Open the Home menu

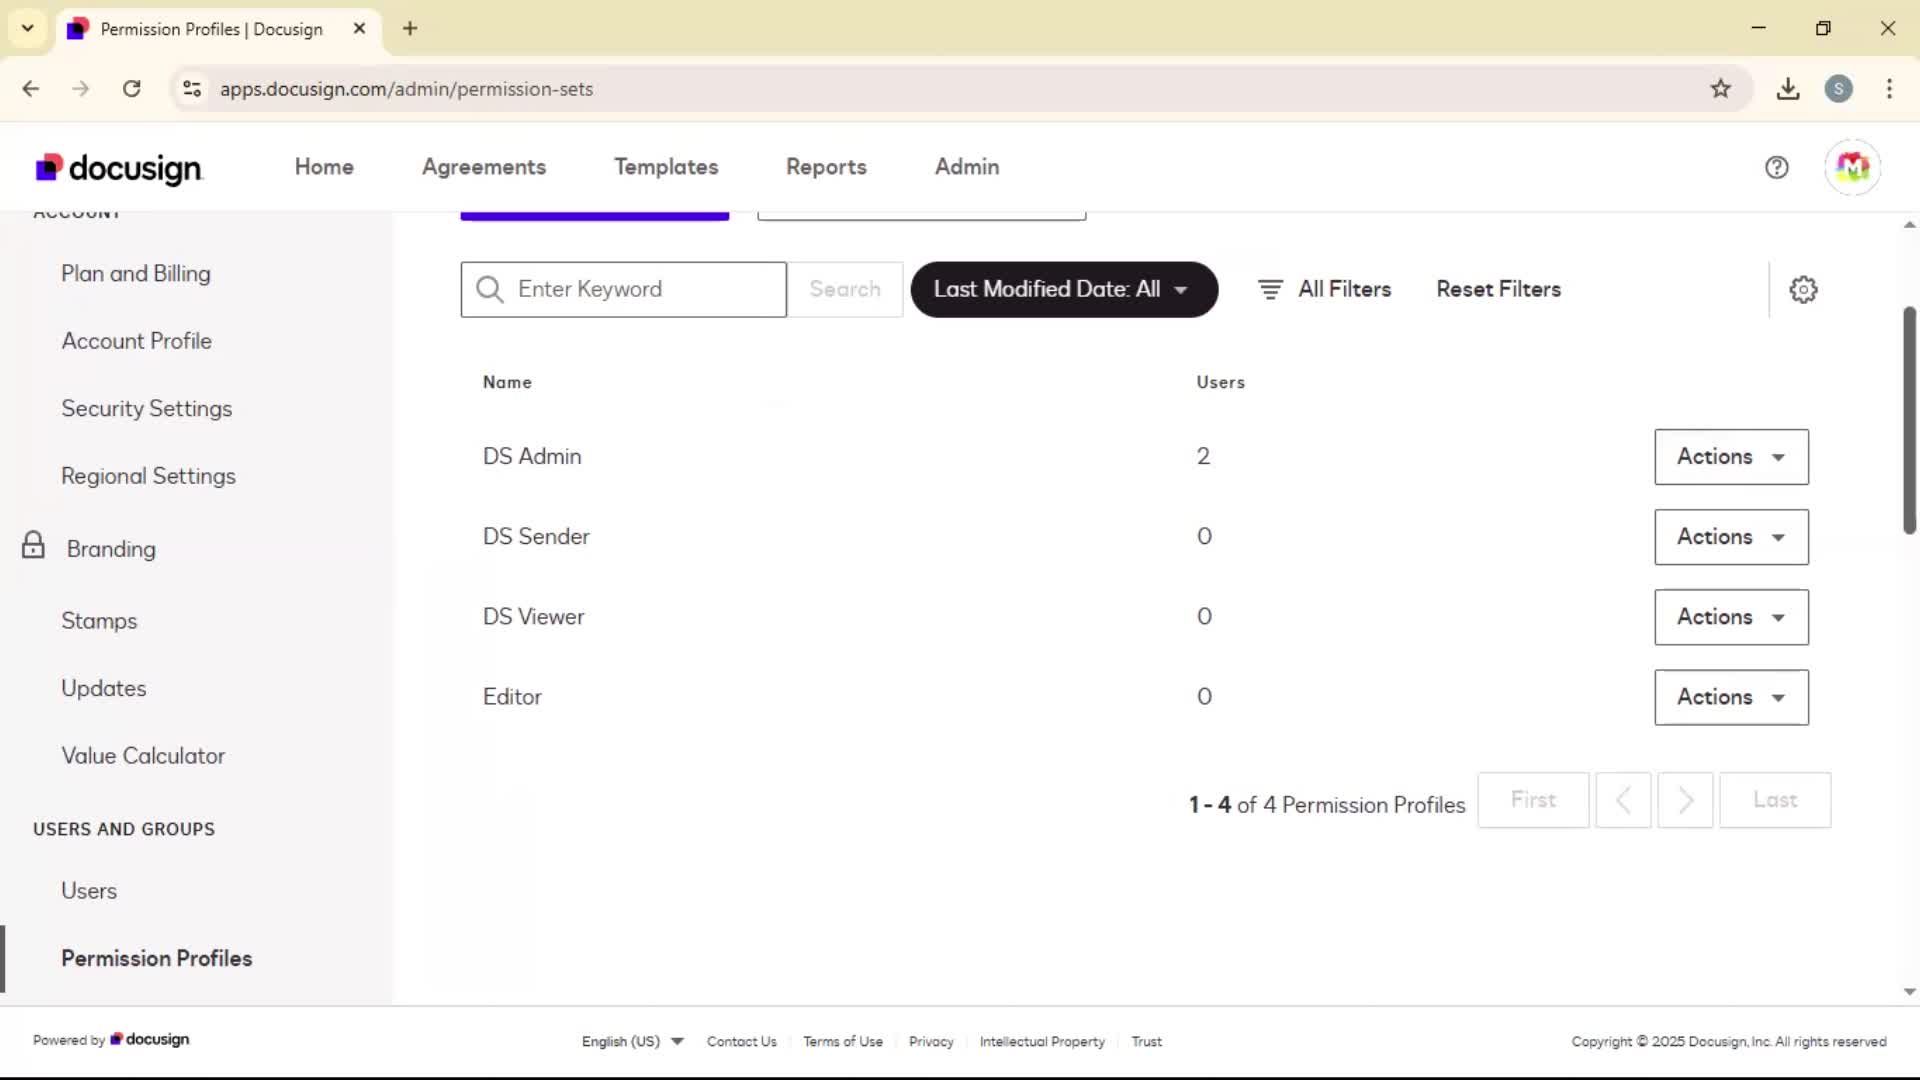(324, 167)
